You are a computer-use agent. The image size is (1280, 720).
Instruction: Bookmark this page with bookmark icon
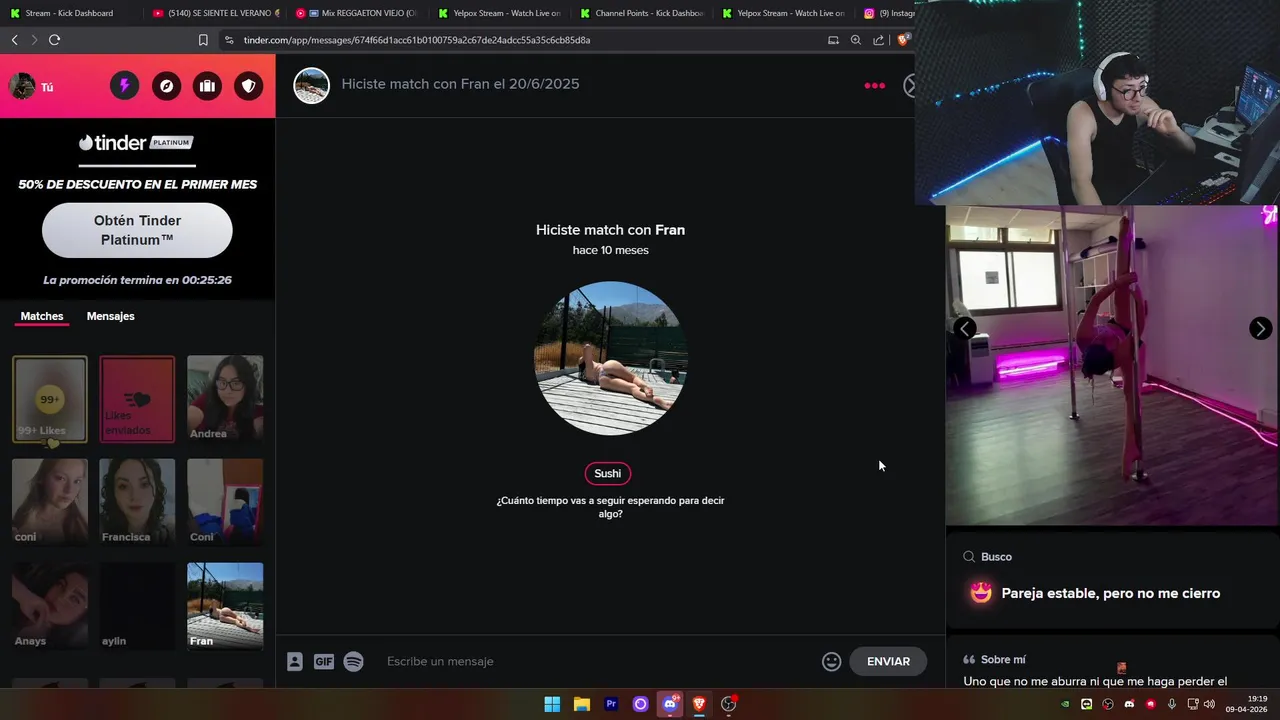click(x=203, y=40)
